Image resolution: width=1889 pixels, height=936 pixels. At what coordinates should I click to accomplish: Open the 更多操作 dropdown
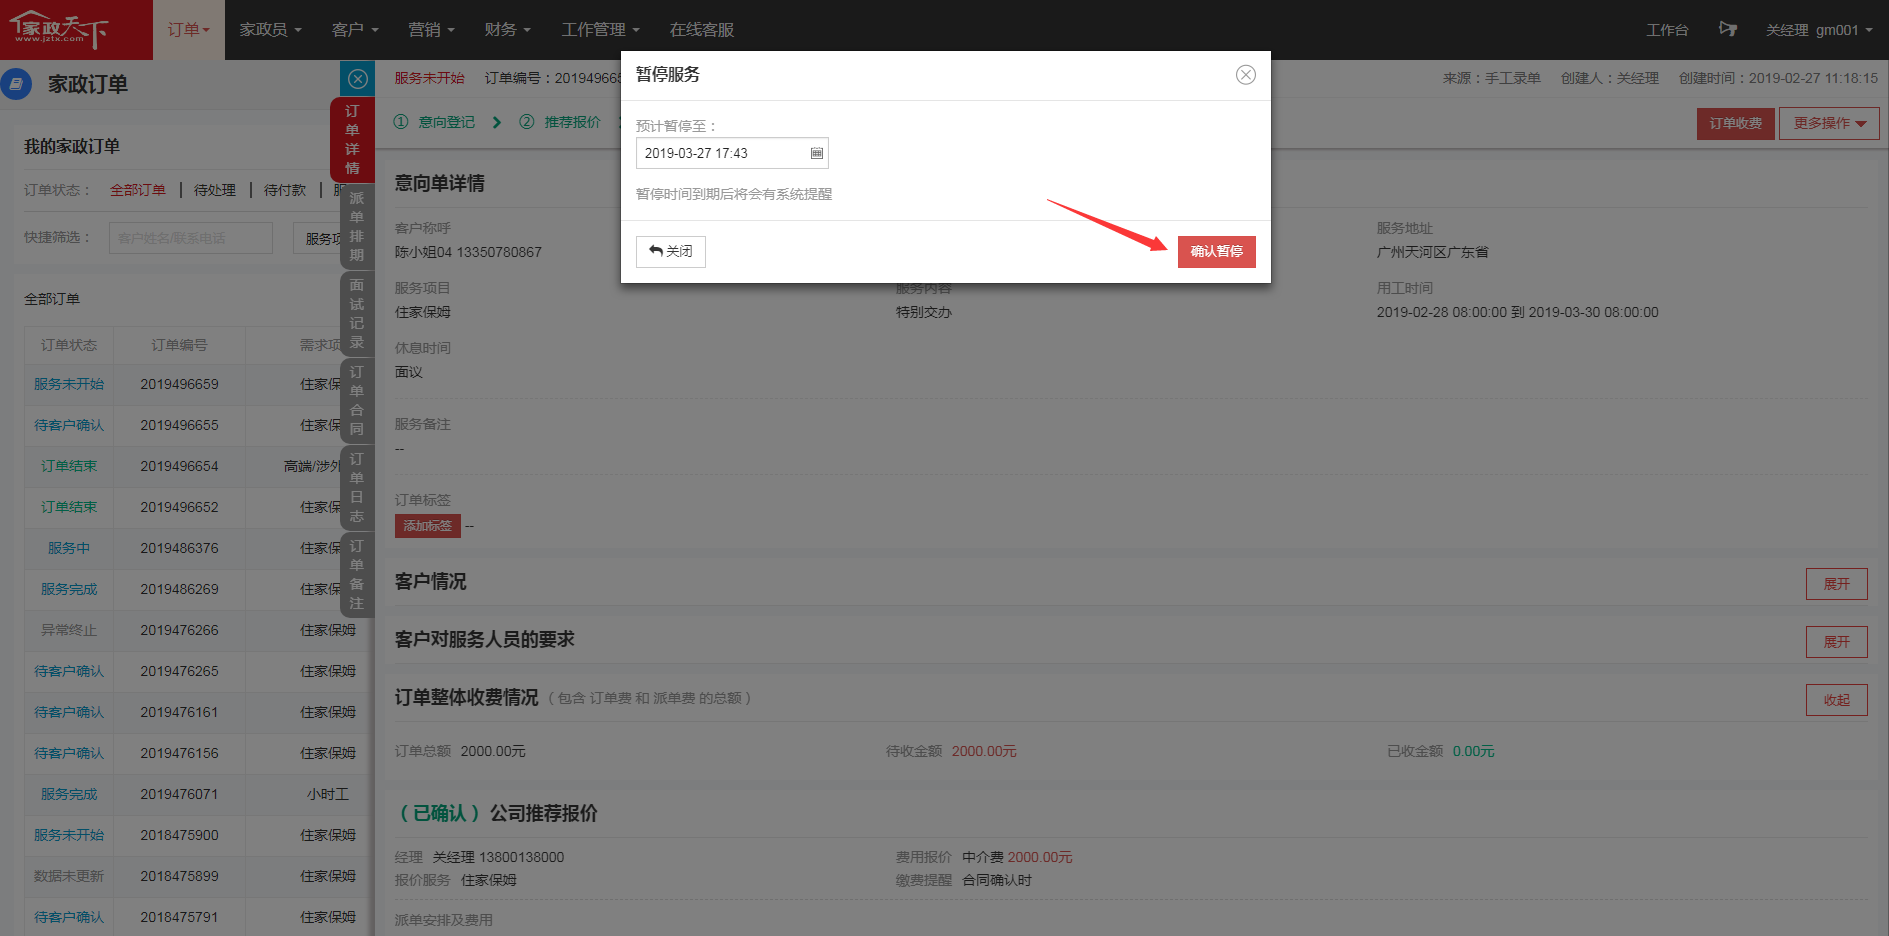(x=1829, y=124)
